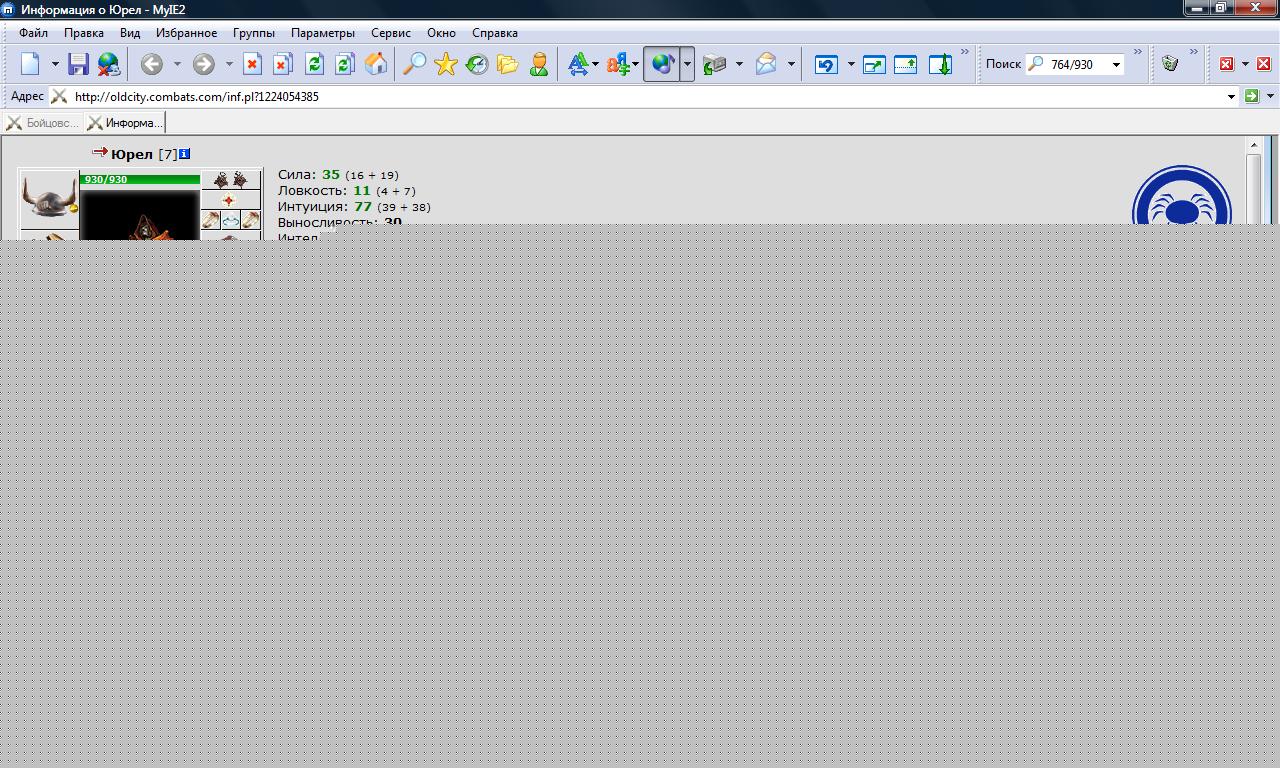Open the Вид menu
This screenshot has width=1280, height=768.
(130, 32)
